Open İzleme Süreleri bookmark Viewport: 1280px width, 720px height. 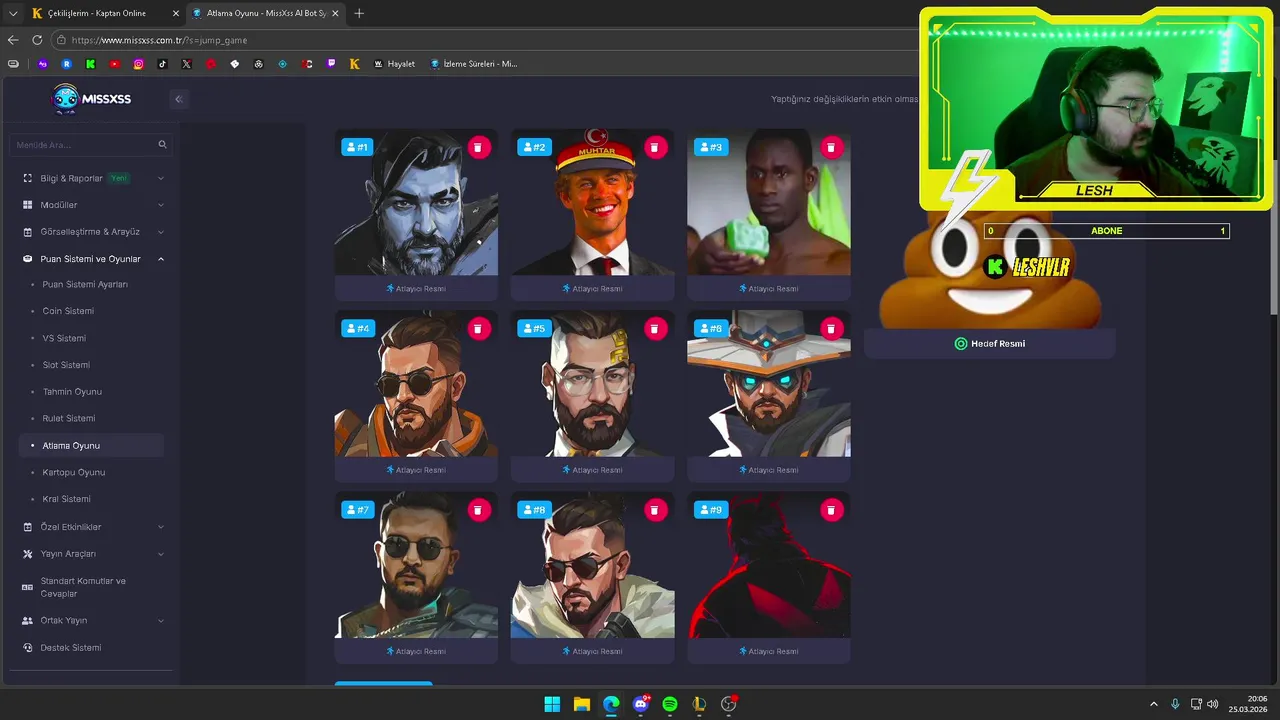pyautogui.click(x=475, y=64)
